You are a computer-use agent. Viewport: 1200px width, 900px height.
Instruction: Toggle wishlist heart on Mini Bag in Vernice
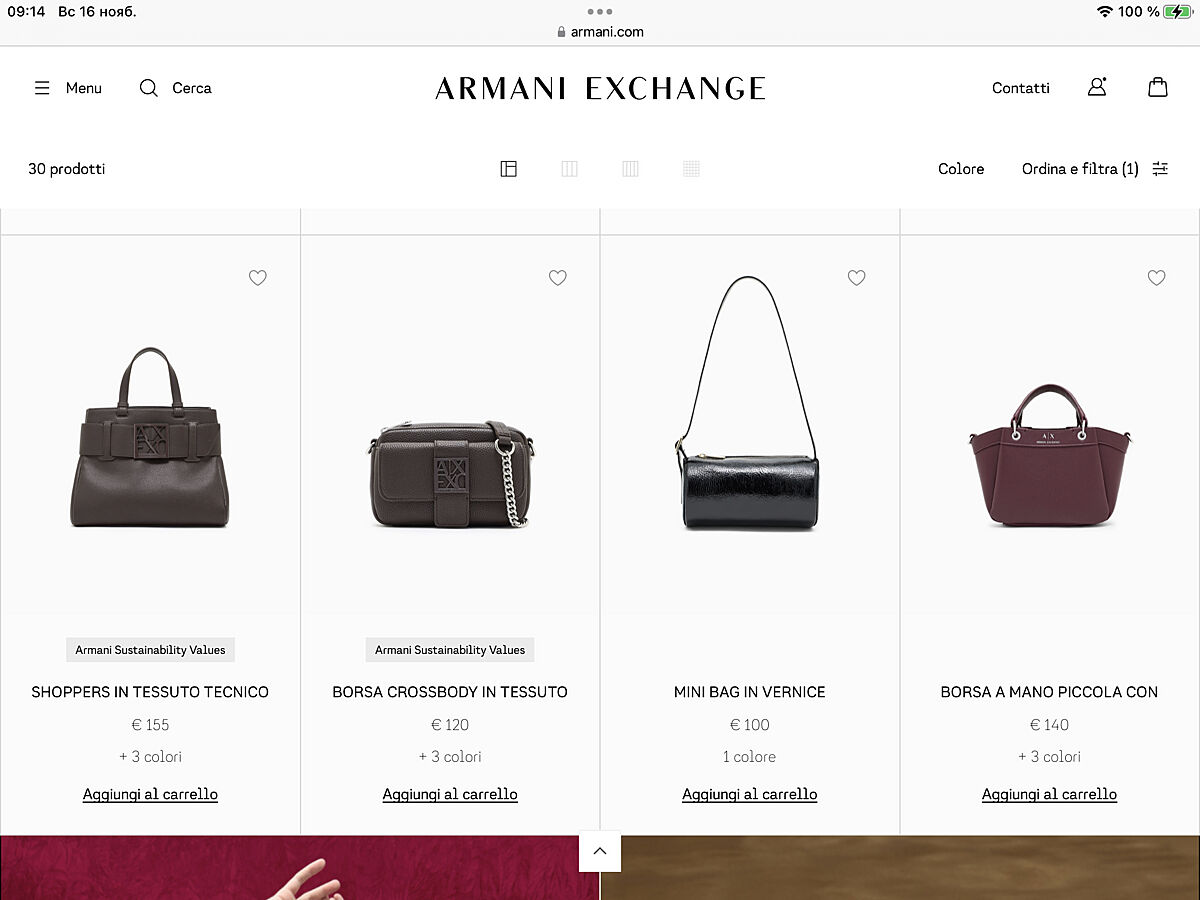point(857,278)
